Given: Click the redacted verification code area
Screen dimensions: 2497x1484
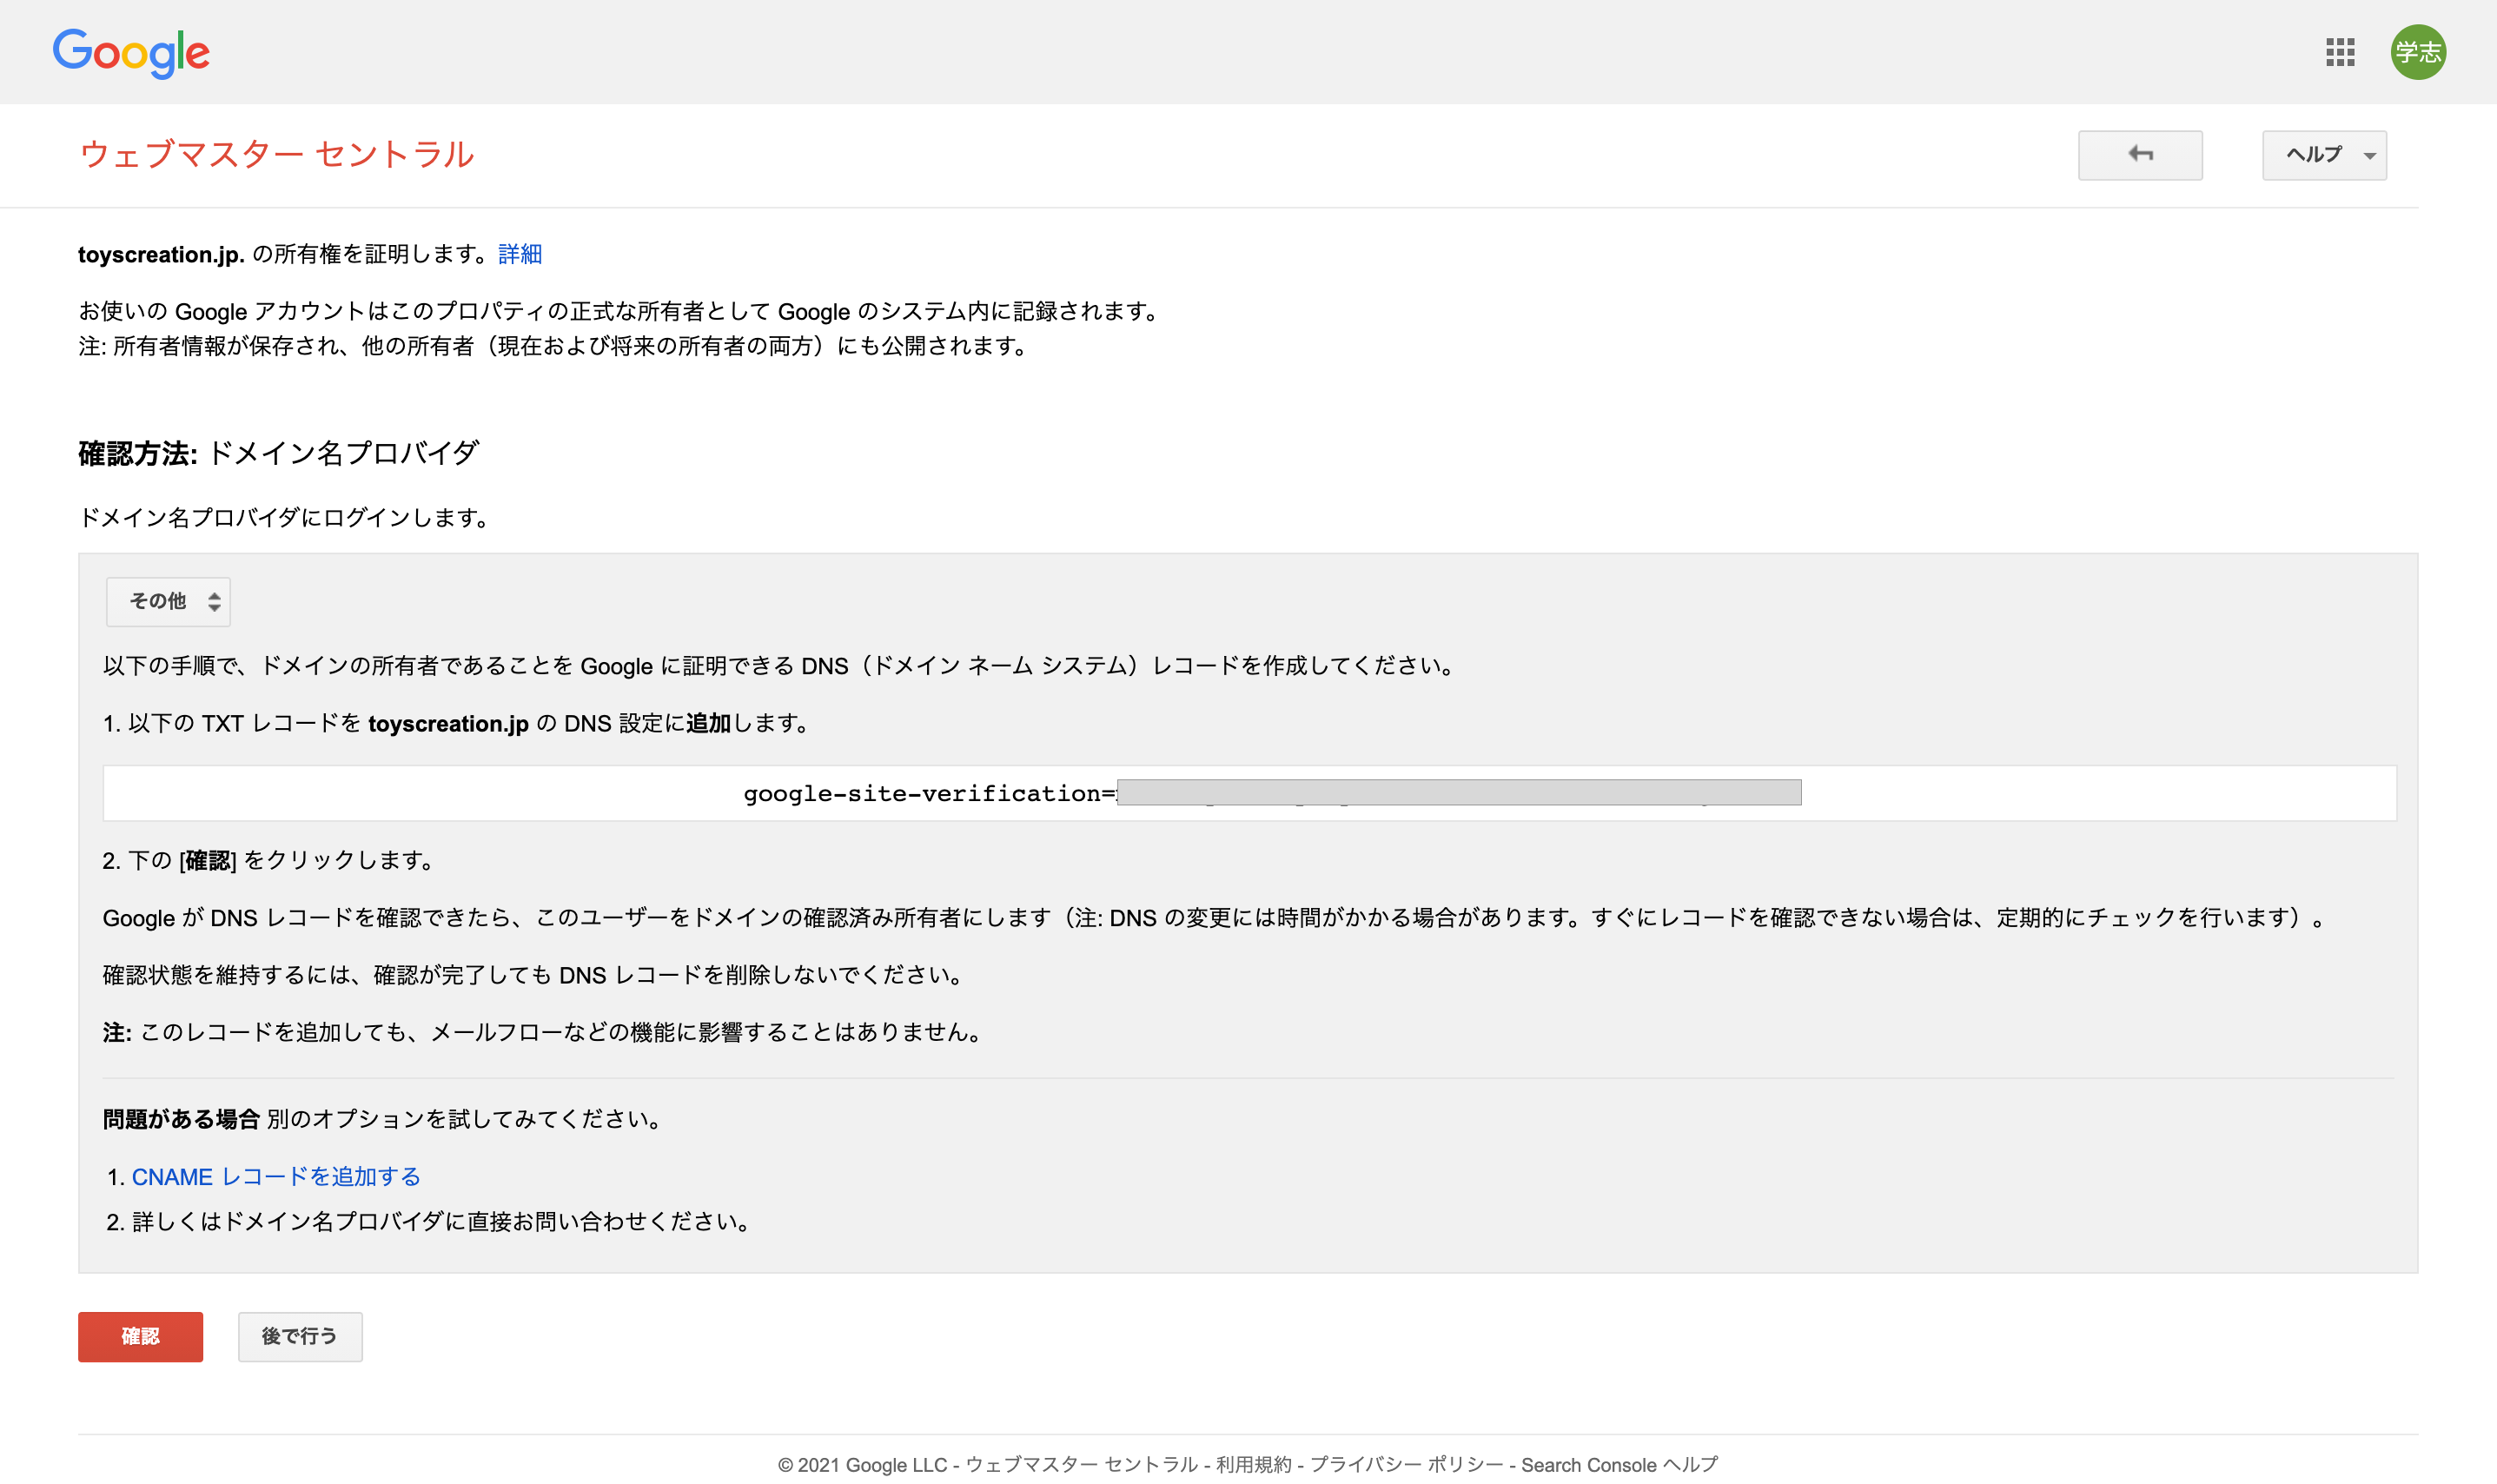Looking at the screenshot, I should point(1460,795).
